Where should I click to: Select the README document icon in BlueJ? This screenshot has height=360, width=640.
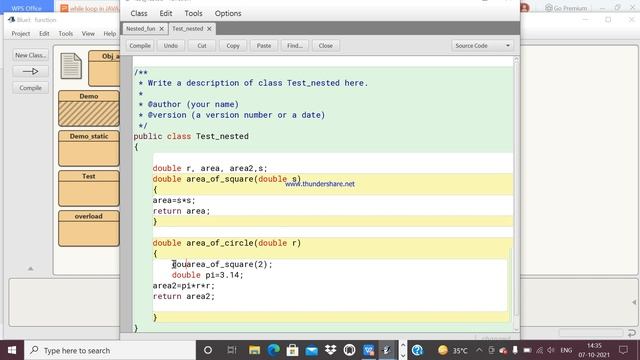[x=71, y=66]
